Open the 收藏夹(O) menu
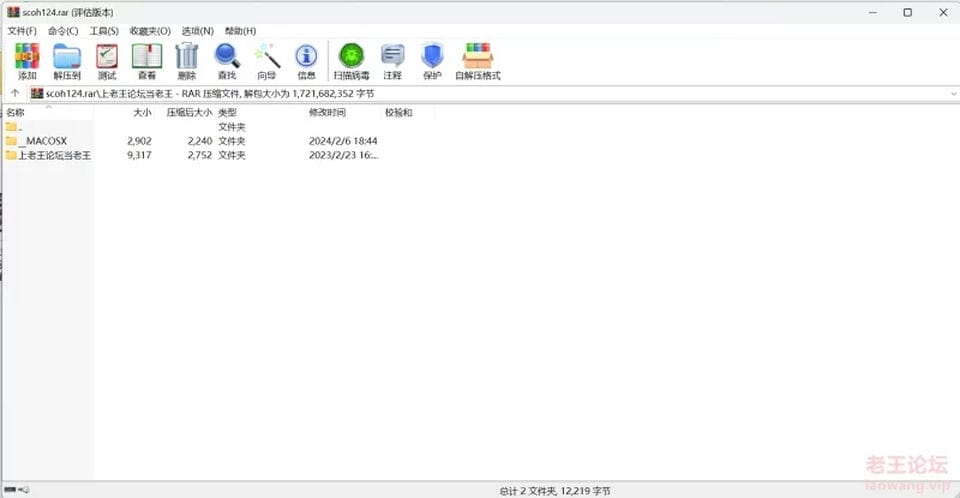Screen dimensions: 960x498 (x=150, y=31)
